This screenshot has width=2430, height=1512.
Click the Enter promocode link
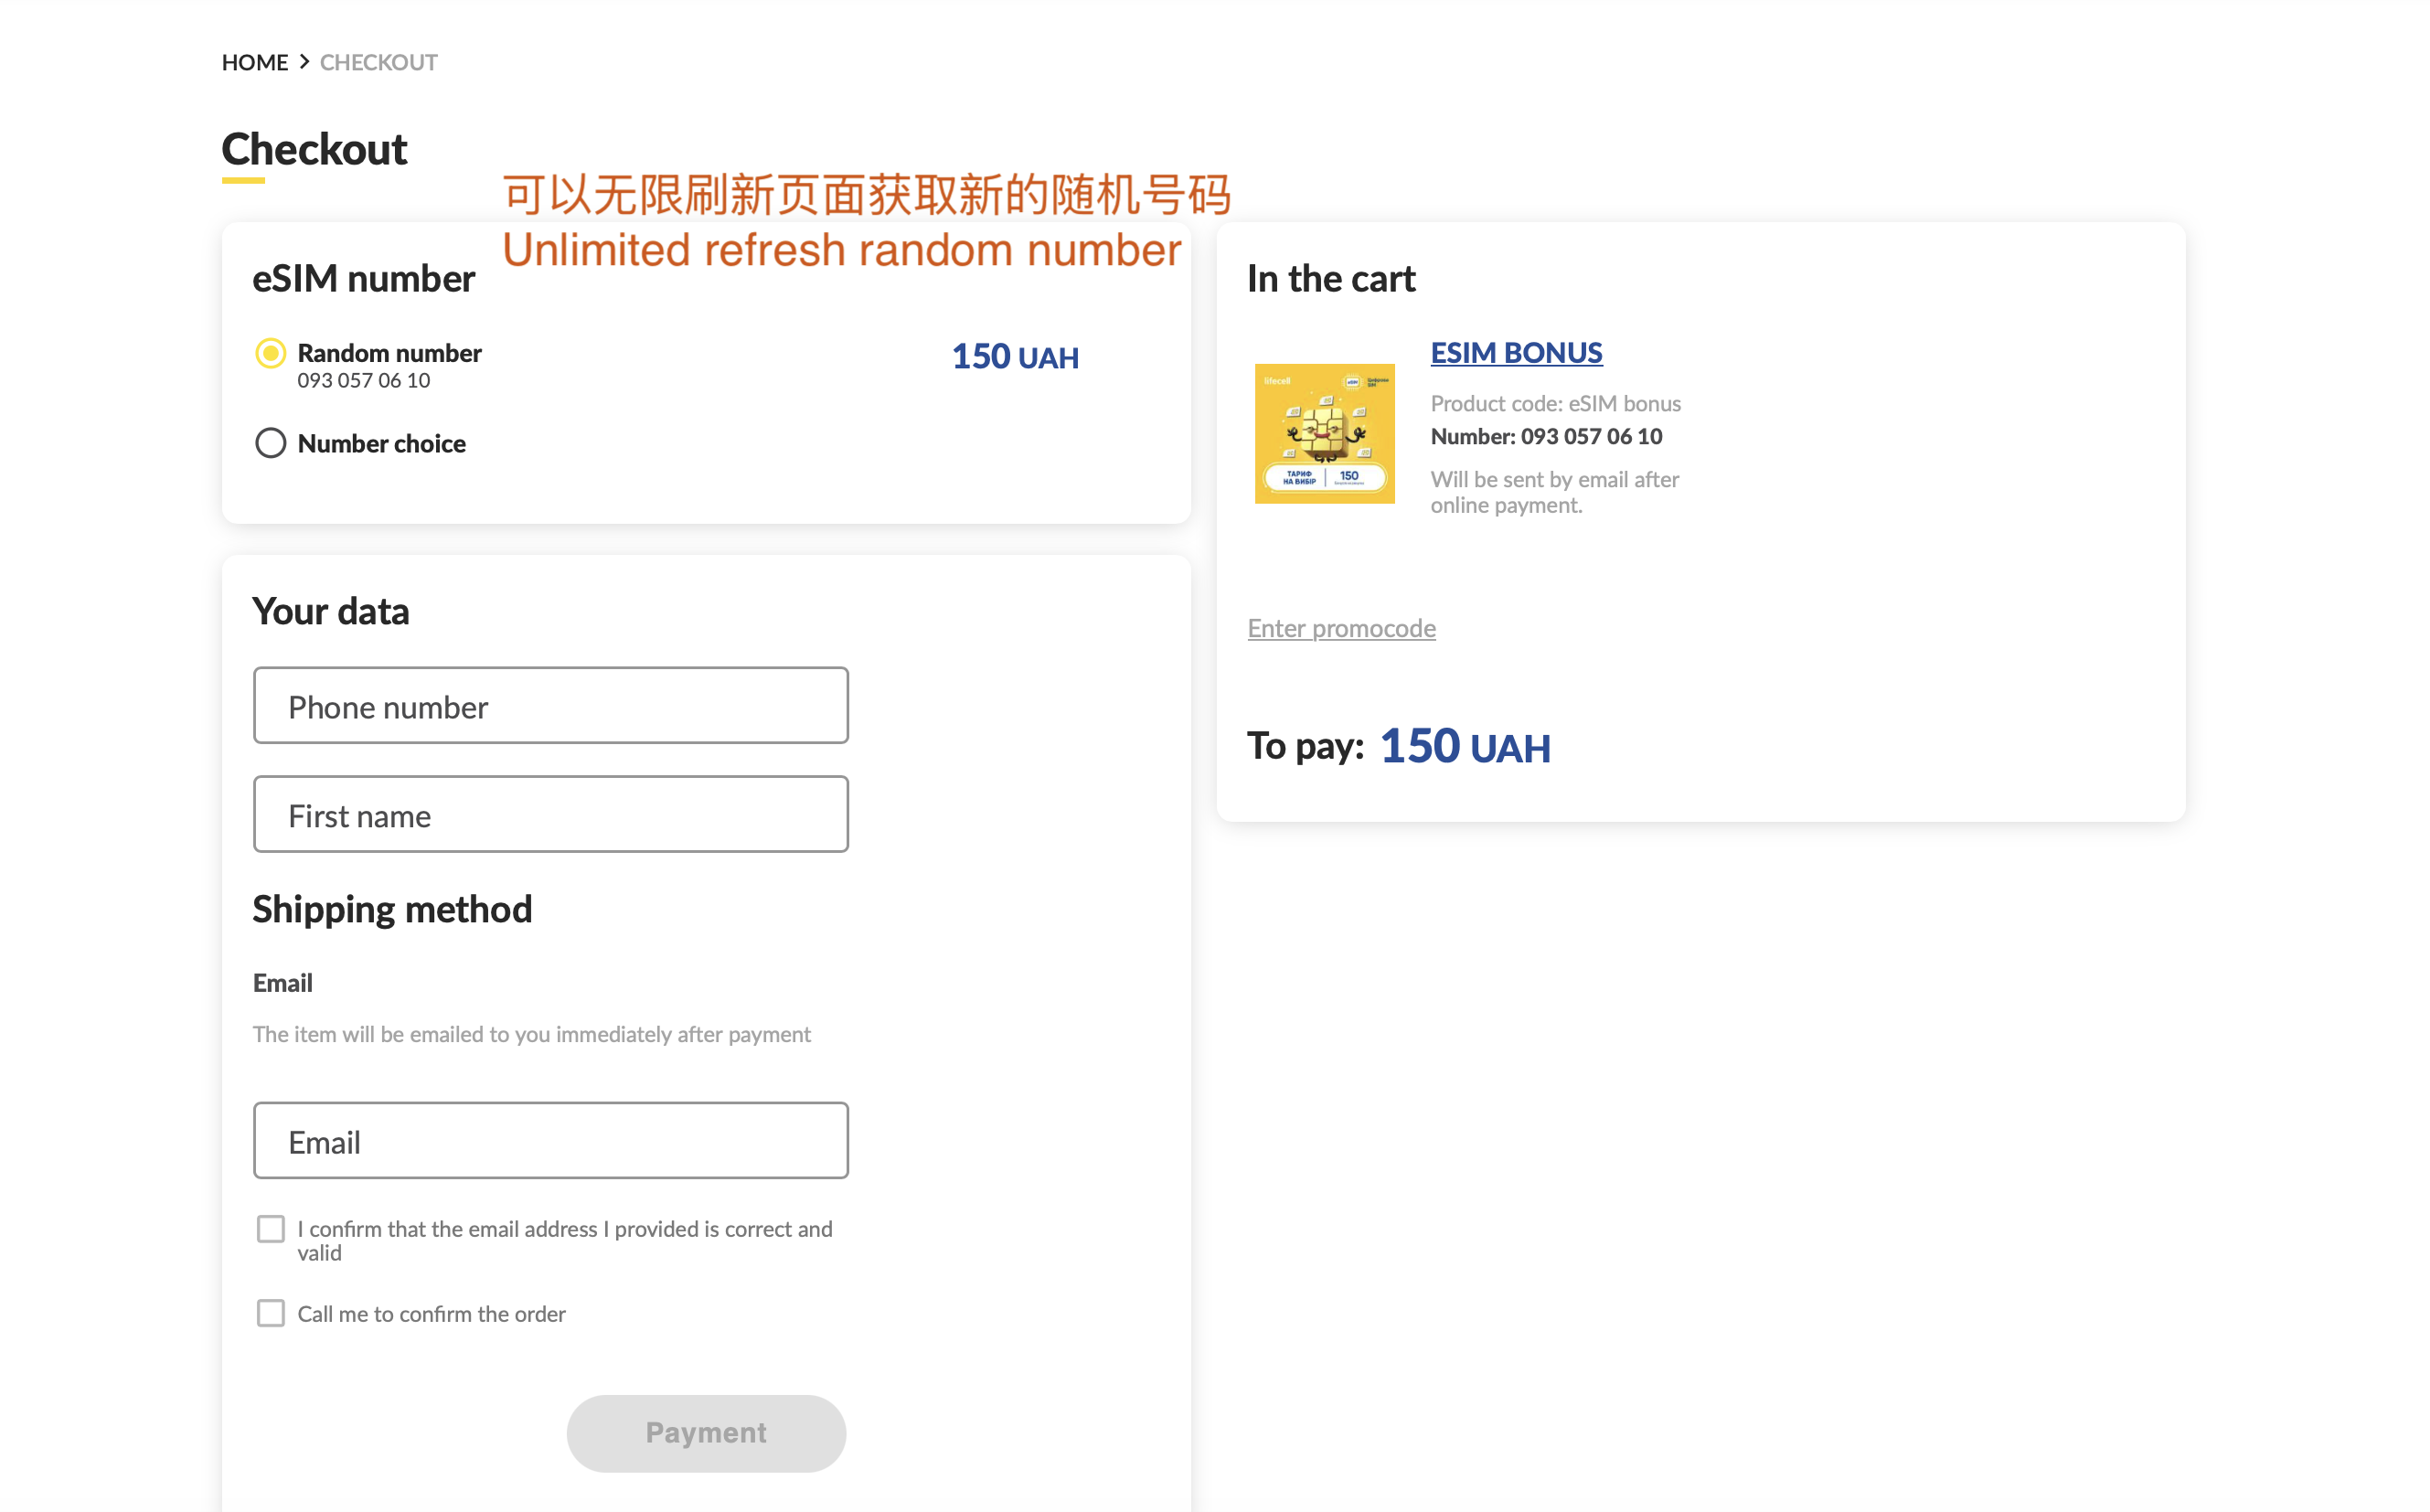click(1341, 628)
